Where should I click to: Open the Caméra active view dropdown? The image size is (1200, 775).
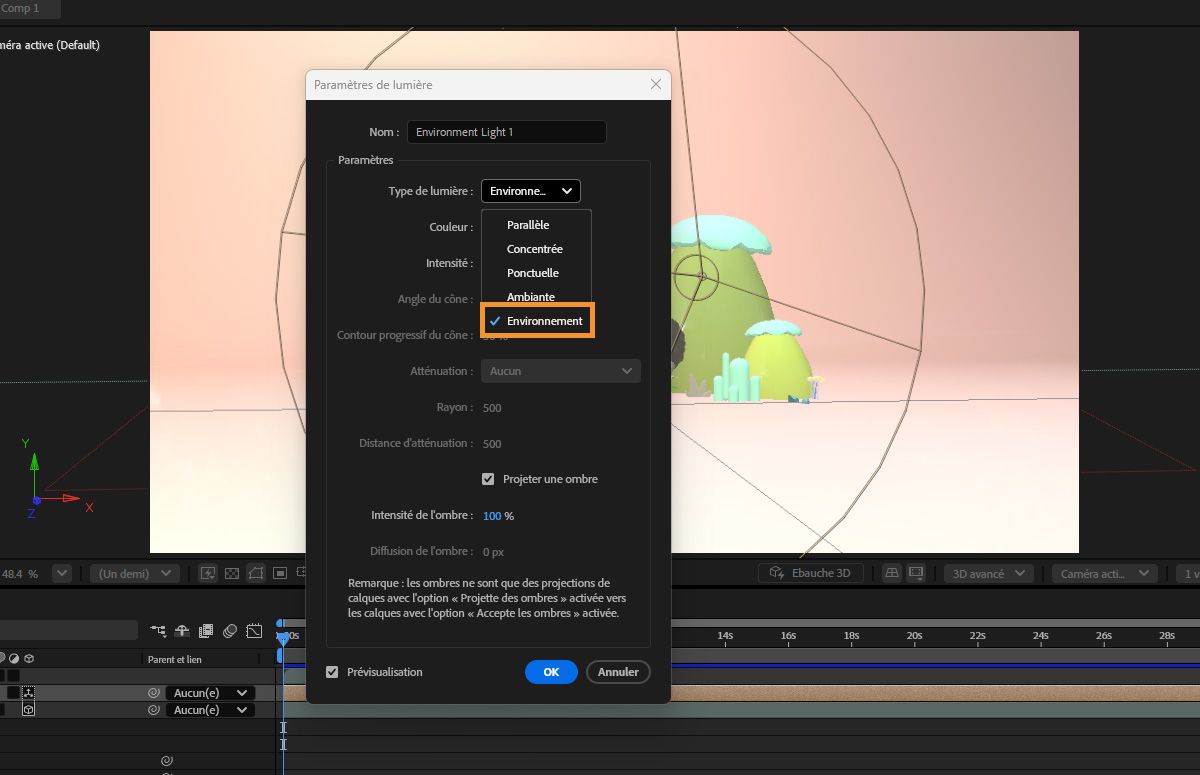click(x=1104, y=573)
